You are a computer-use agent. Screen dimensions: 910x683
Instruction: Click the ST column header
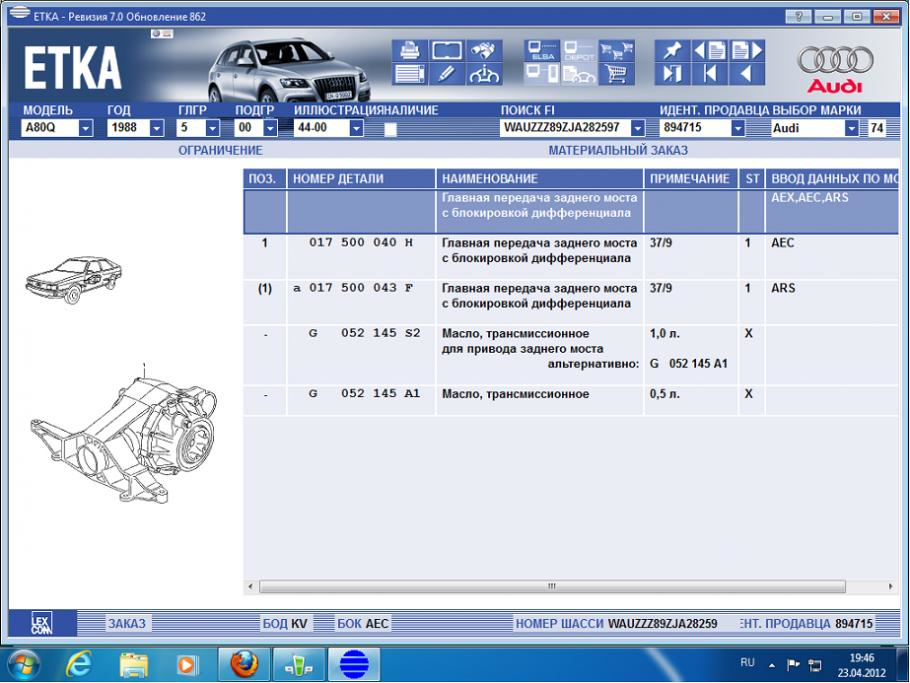point(752,179)
